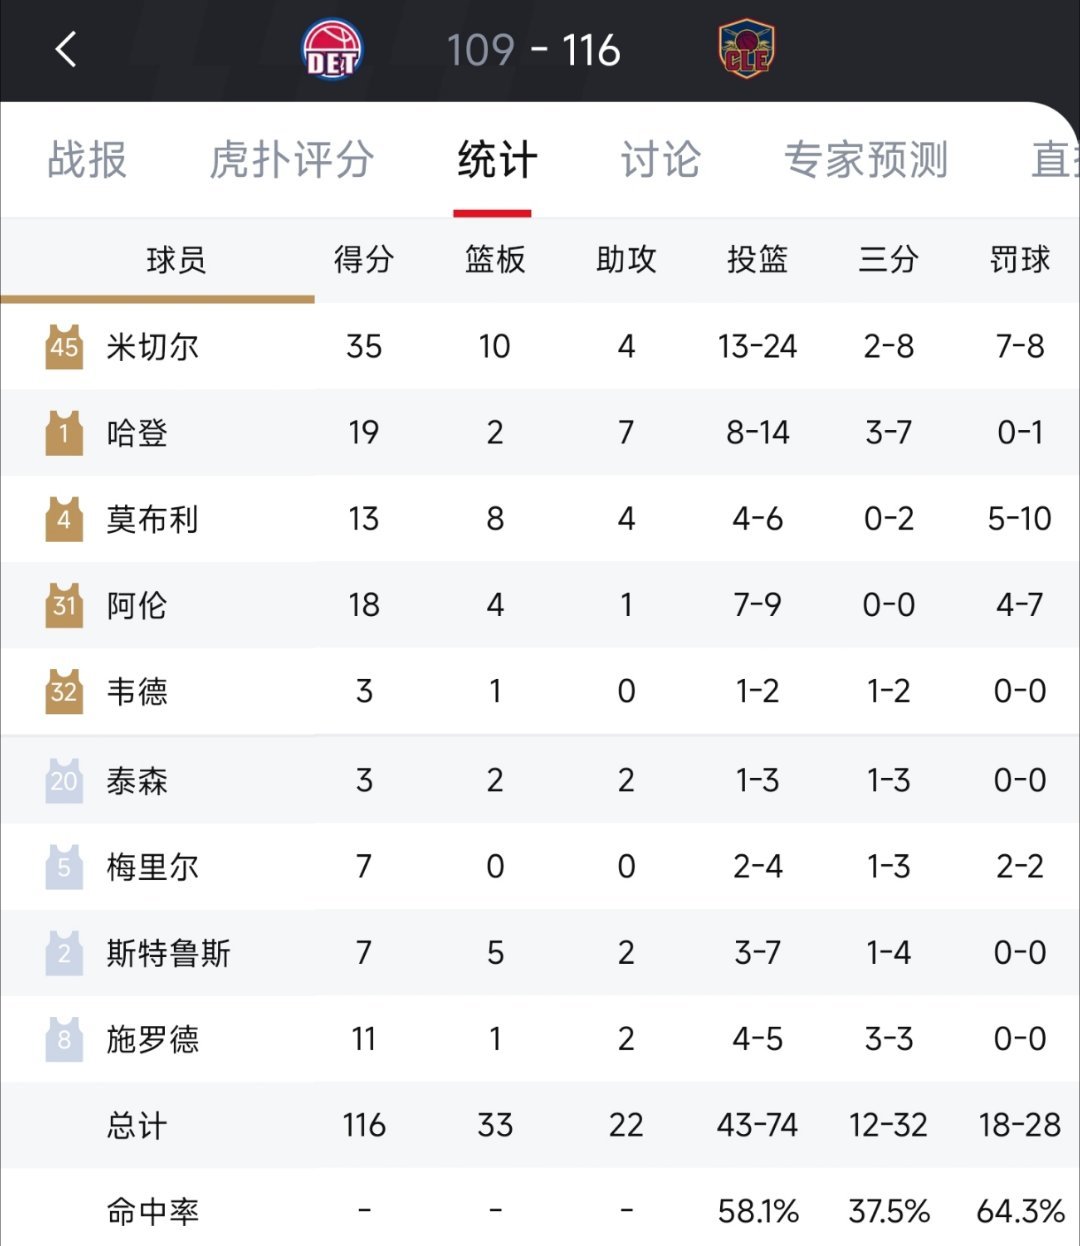Tap the back arrow icon
Screen dimensions: 1080x1246
coord(66,49)
